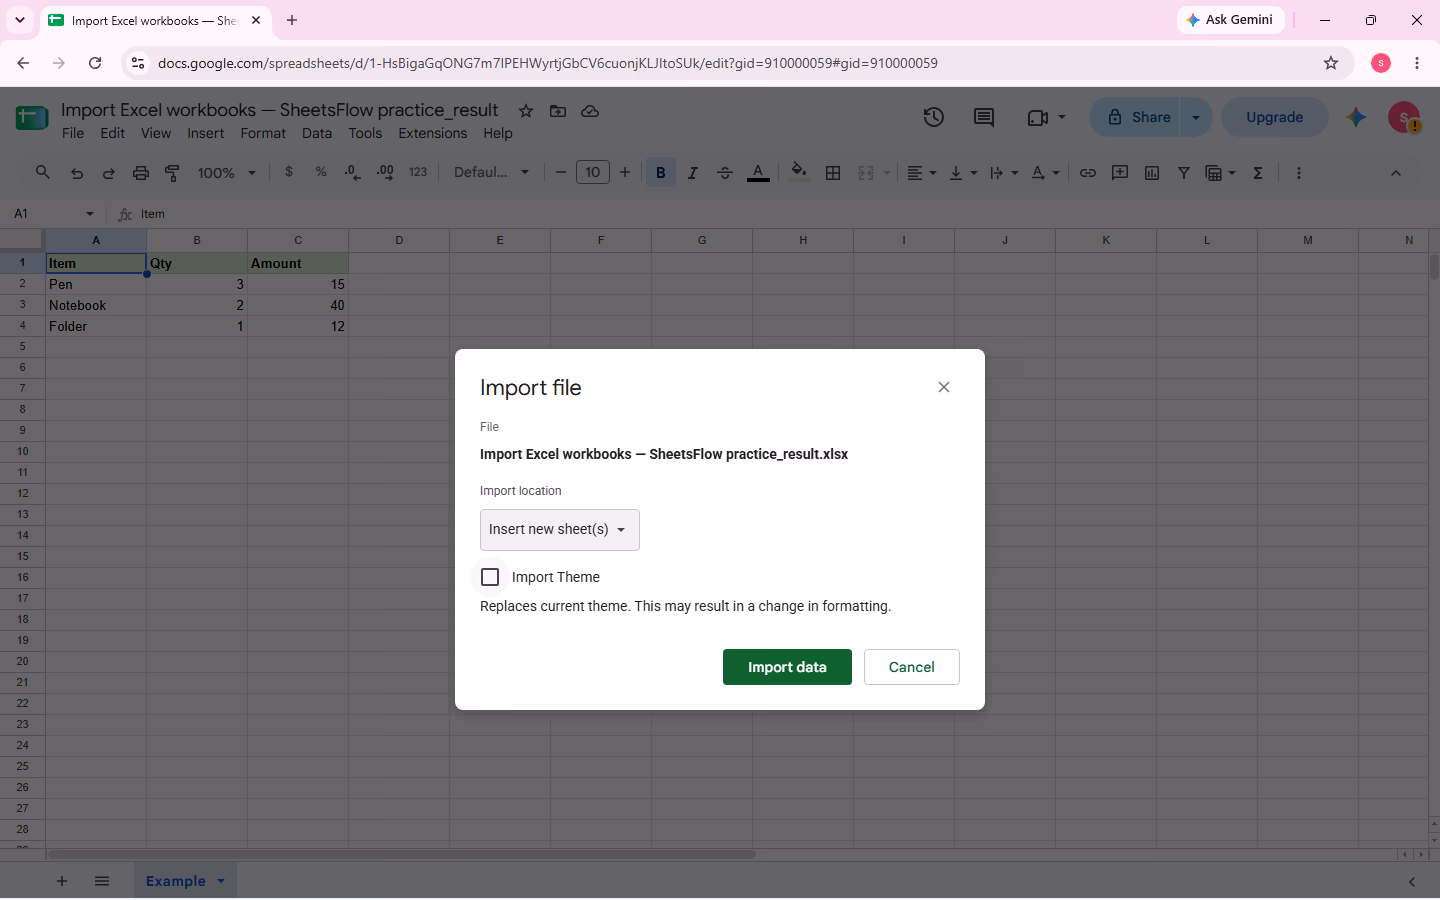Click the add sheet plus icon

pos(62,881)
